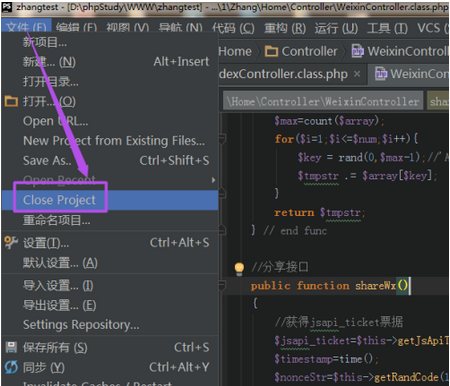
Task: Choose 新建... (N) menu entry
Action: click(110, 62)
